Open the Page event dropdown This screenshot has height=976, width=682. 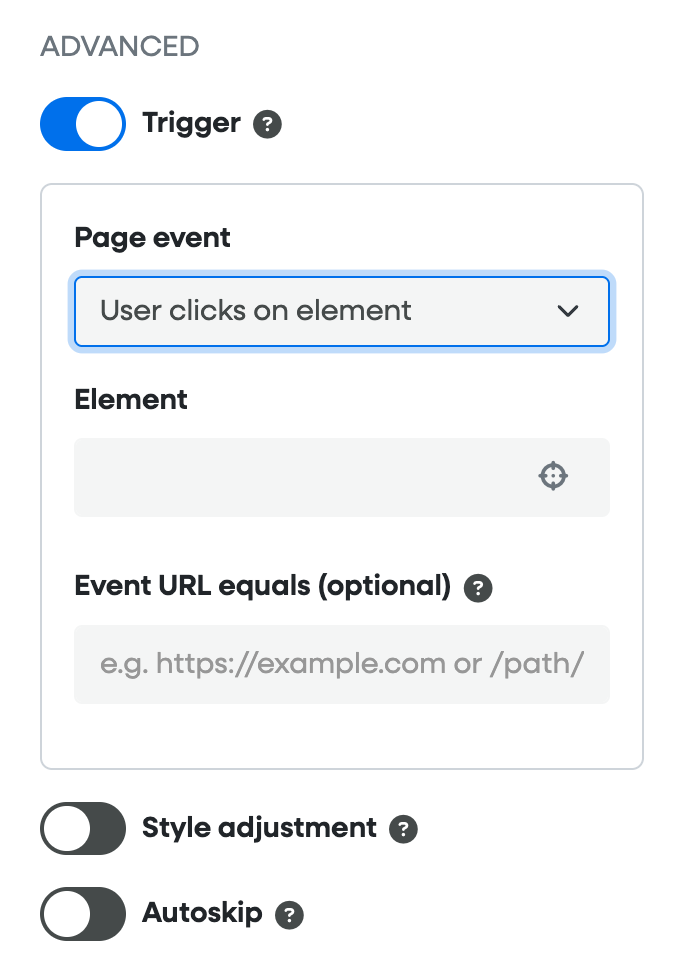pos(341,311)
